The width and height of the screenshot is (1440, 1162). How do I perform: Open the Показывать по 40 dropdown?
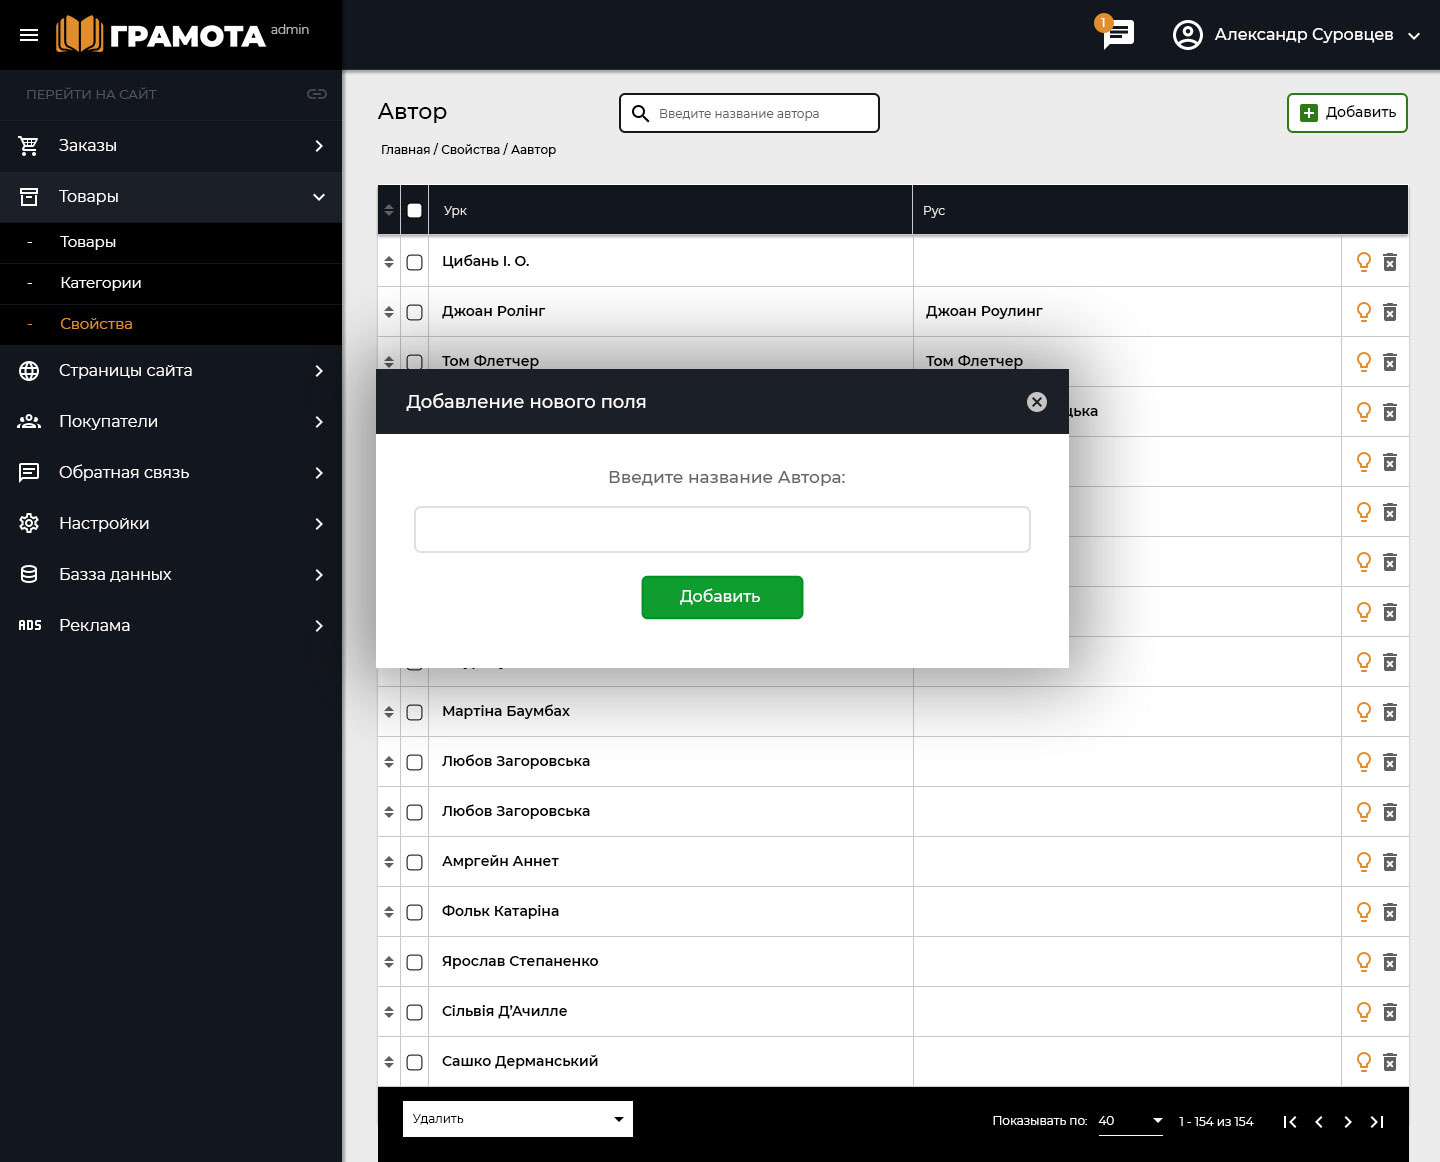(x=1130, y=1121)
